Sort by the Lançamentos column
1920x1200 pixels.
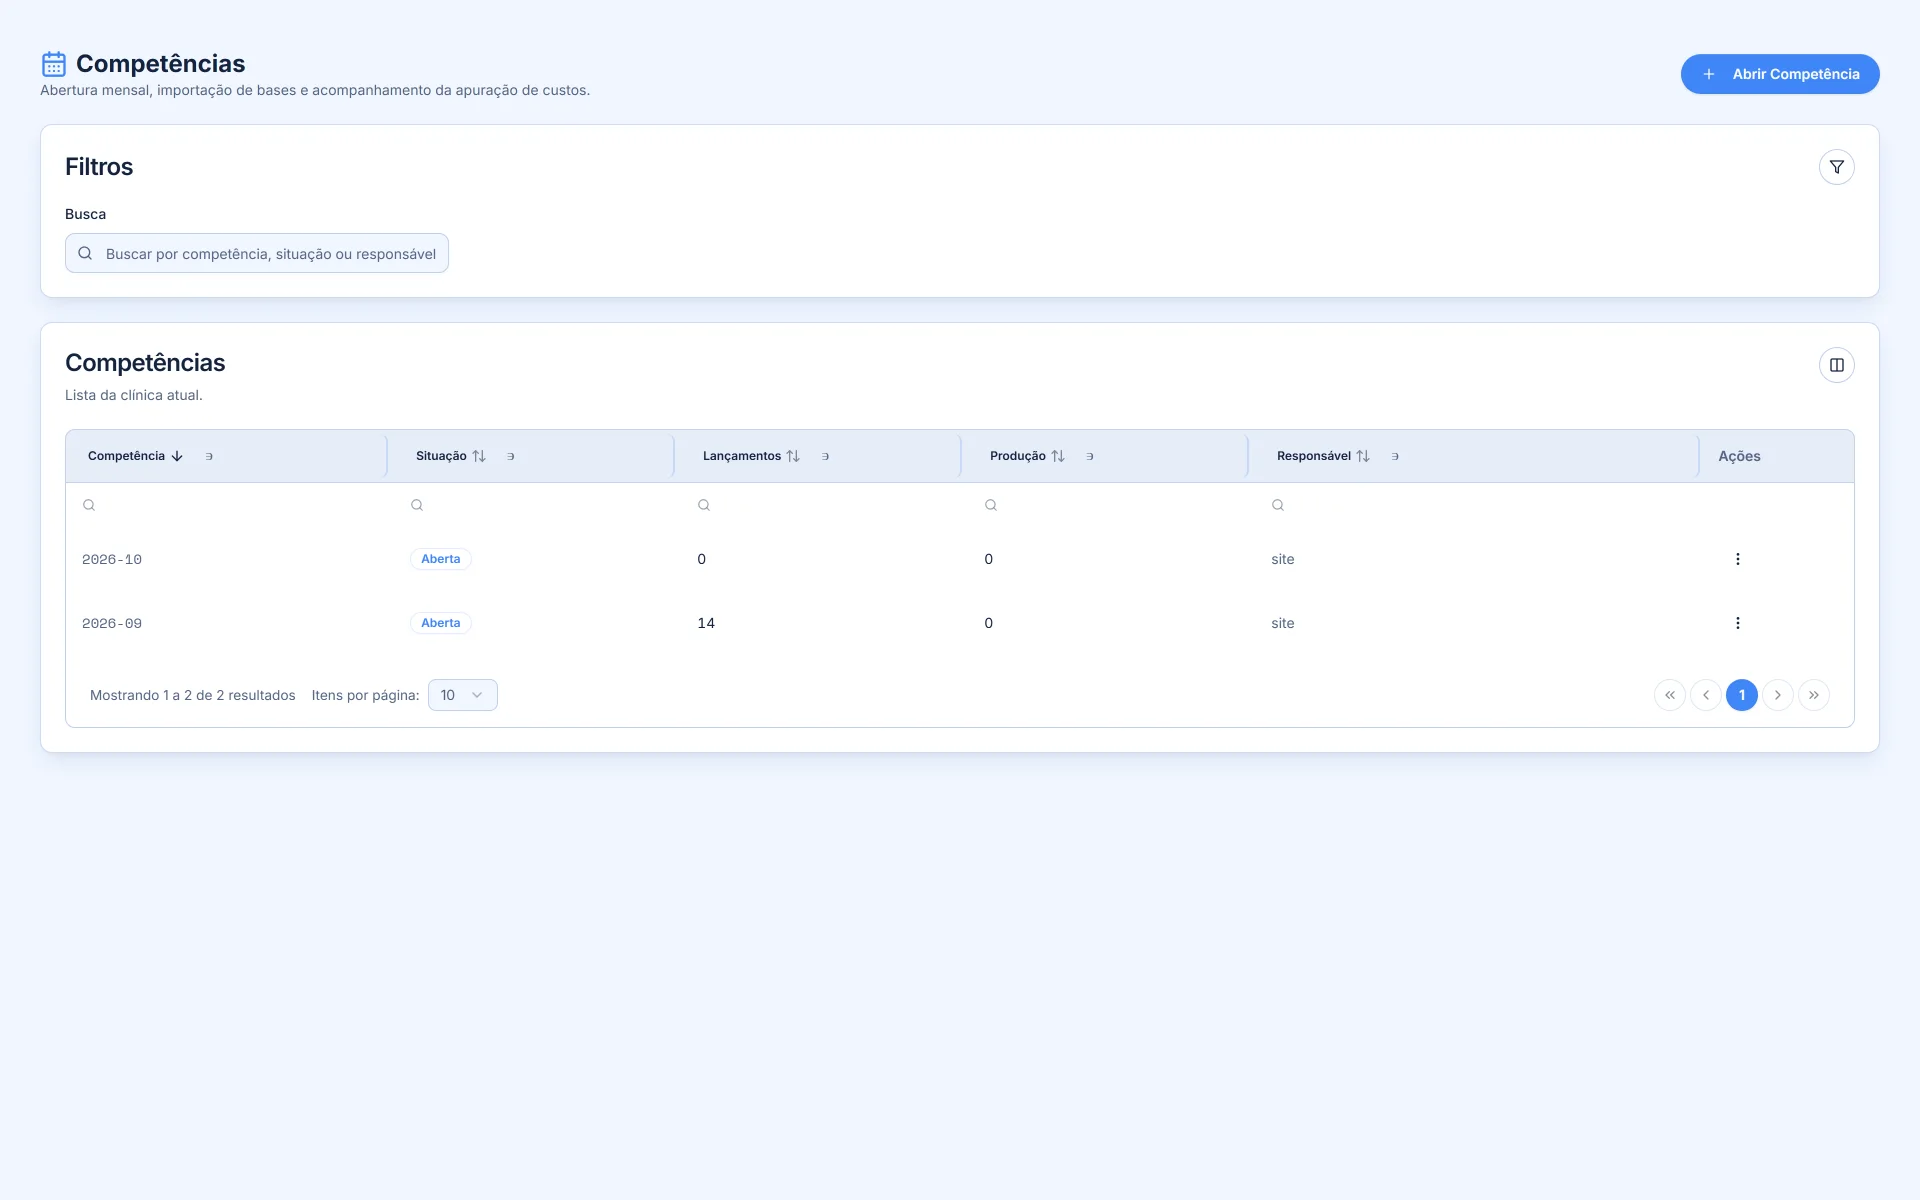(x=793, y=456)
